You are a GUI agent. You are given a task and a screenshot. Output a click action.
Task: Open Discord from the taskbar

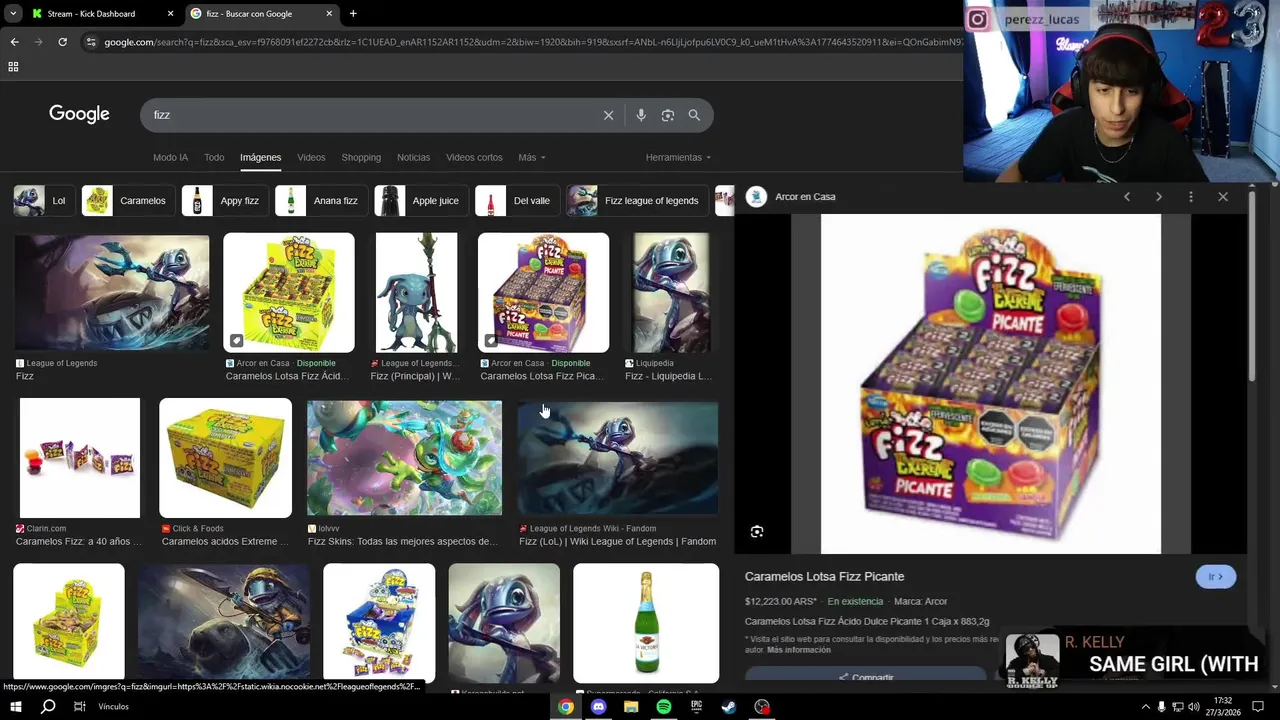pos(598,707)
